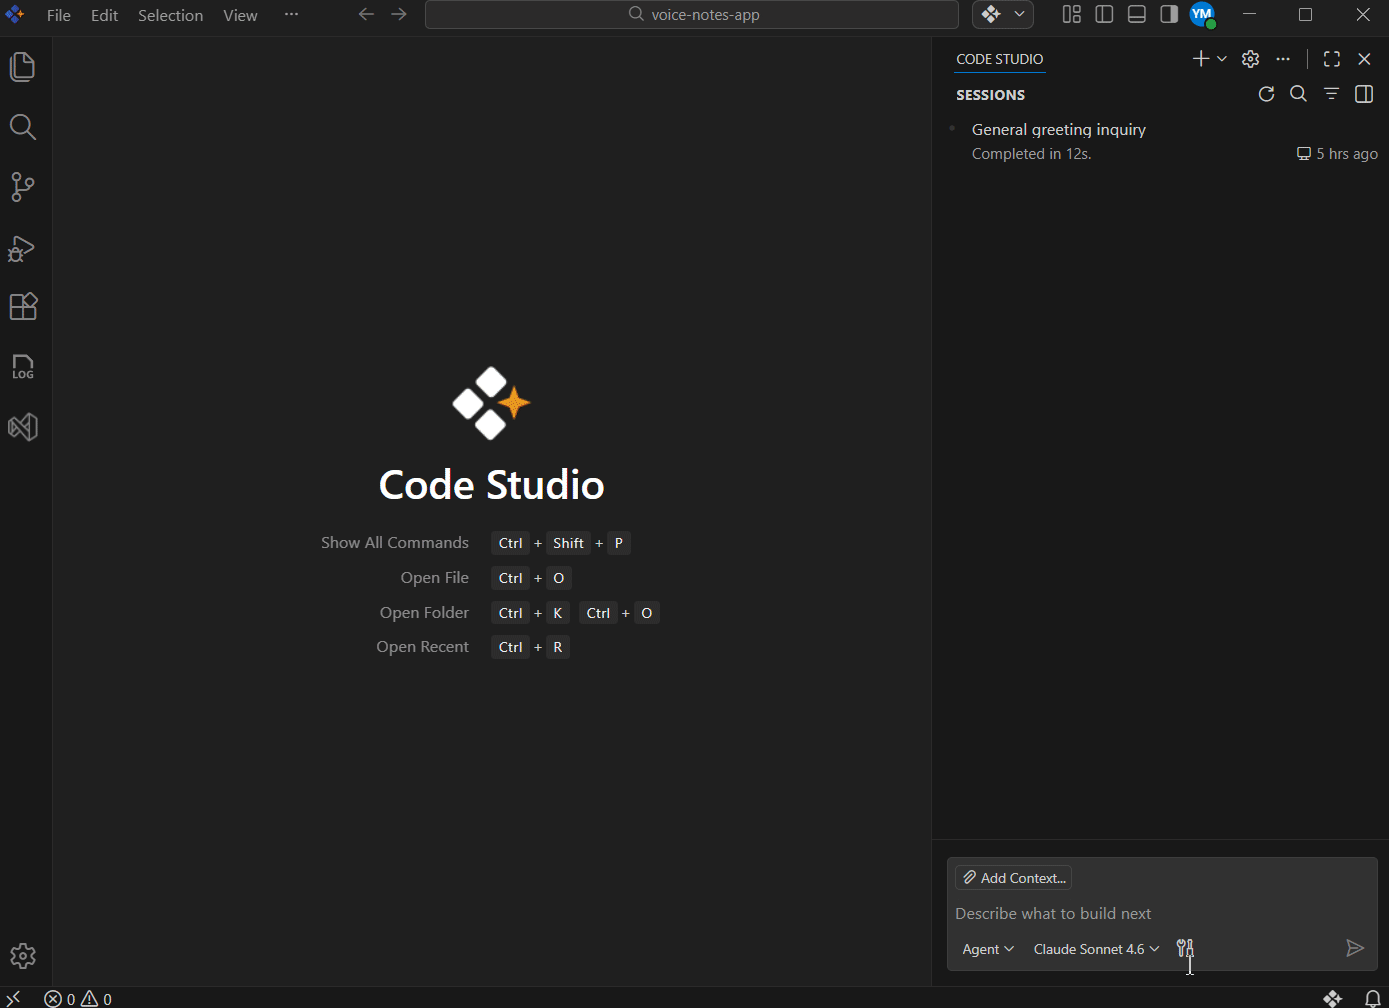Go forward using the title bar arrow
The height and width of the screenshot is (1008, 1389).
click(399, 14)
